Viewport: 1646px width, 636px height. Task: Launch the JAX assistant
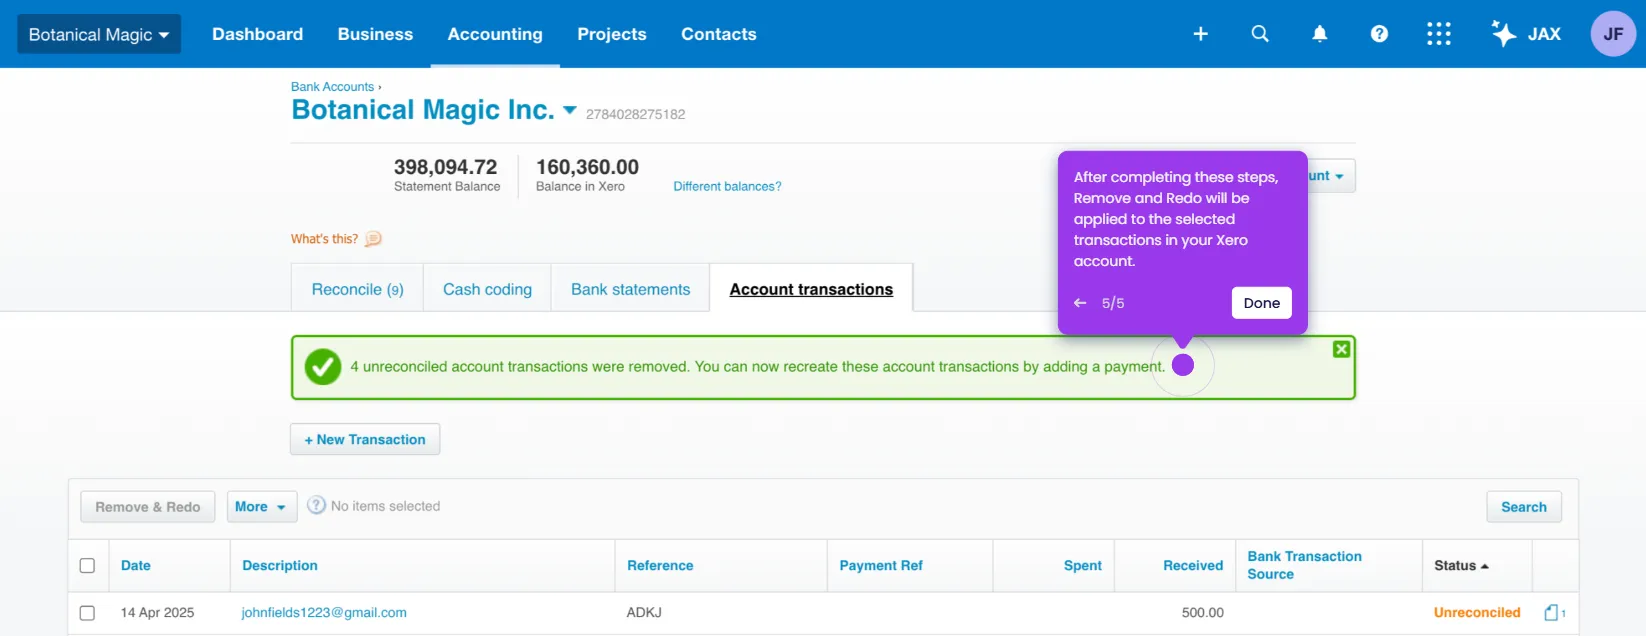click(x=1526, y=34)
